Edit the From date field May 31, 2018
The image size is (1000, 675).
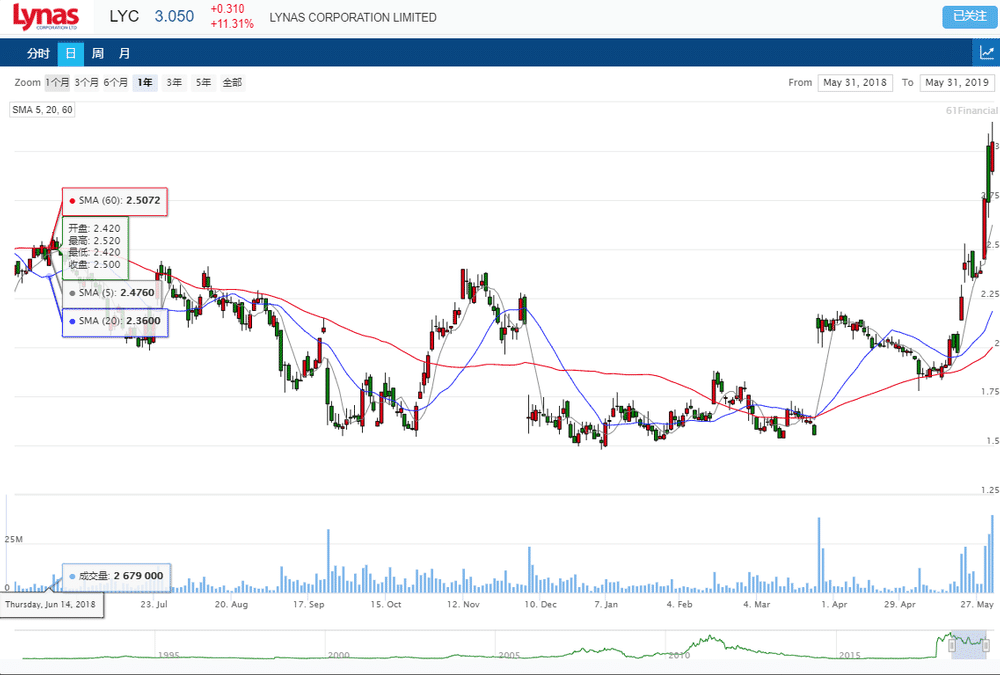855,82
